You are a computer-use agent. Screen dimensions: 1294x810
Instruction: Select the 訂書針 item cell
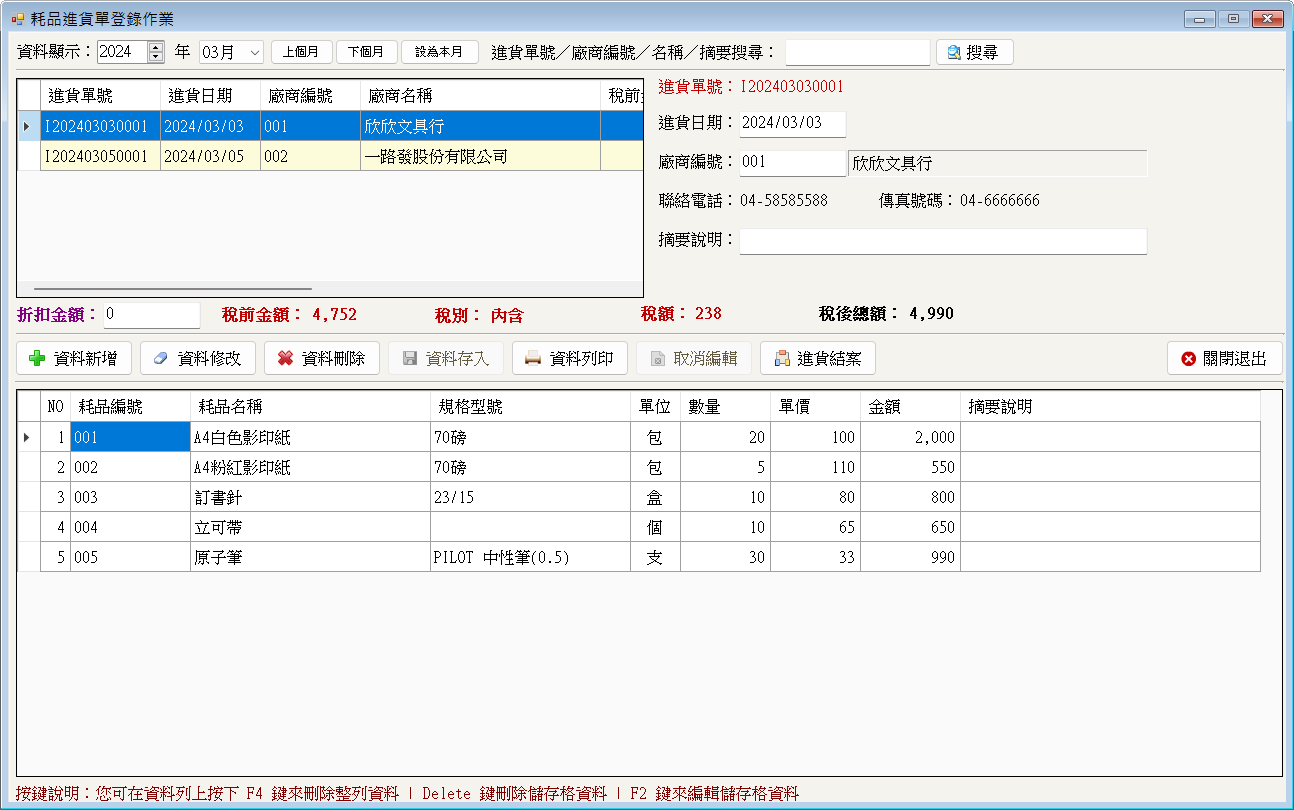[x=310, y=497]
